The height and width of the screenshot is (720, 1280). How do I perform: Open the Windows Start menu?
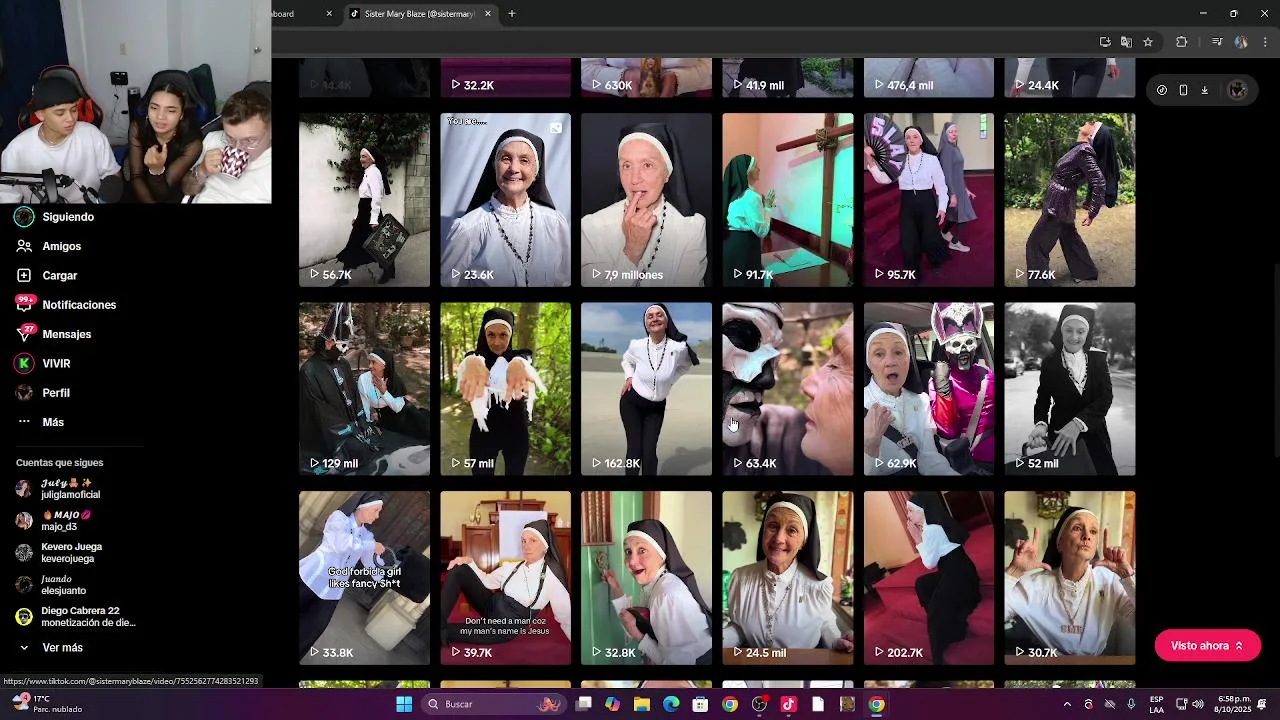(404, 704)
